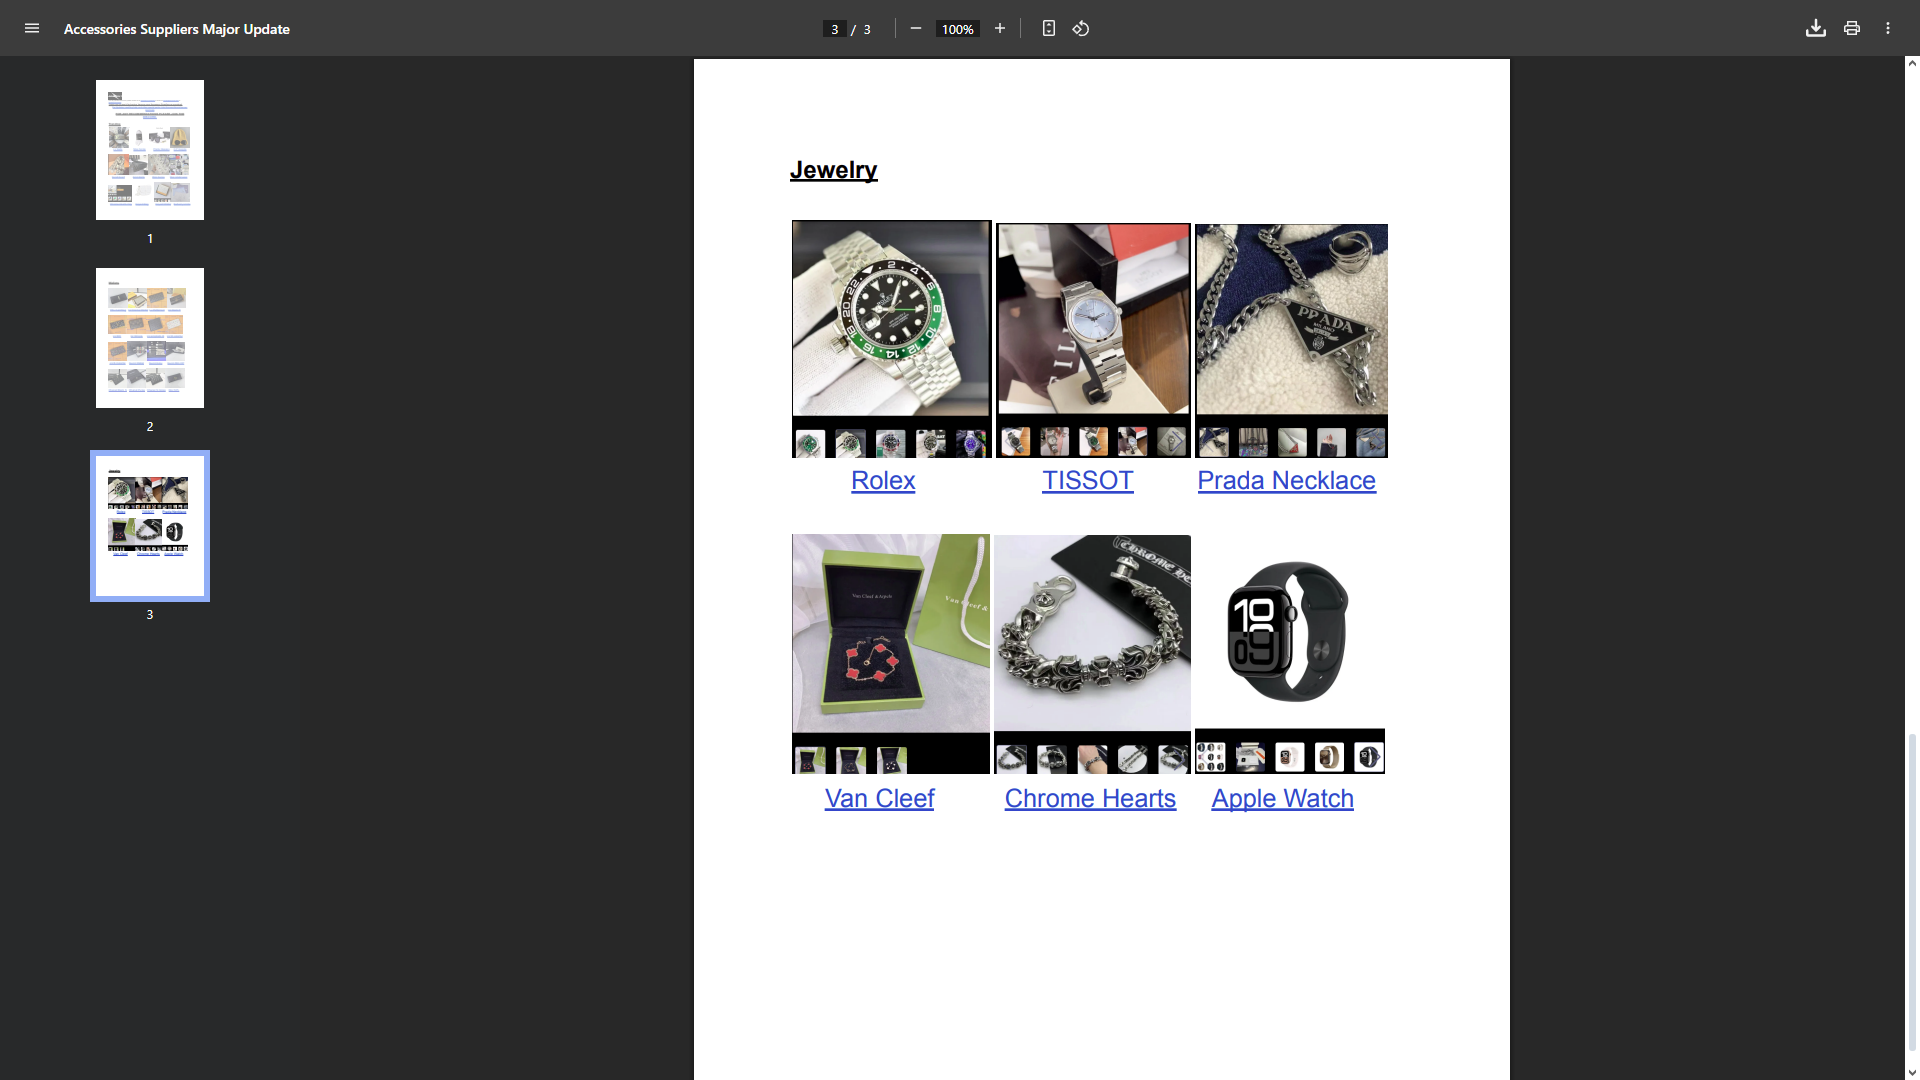Click the current page number field

click(834, 29)
